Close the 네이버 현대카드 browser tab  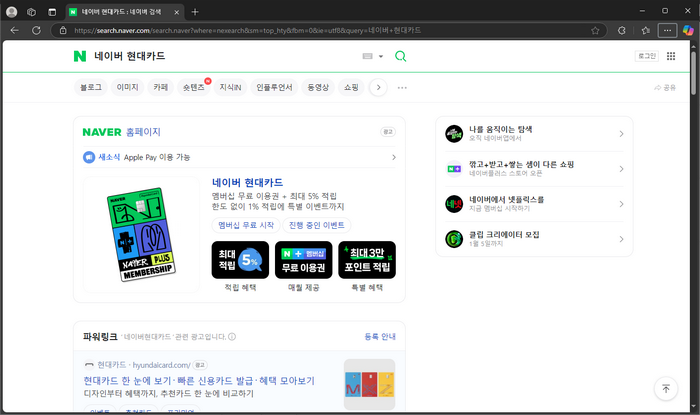click(176, 12)
